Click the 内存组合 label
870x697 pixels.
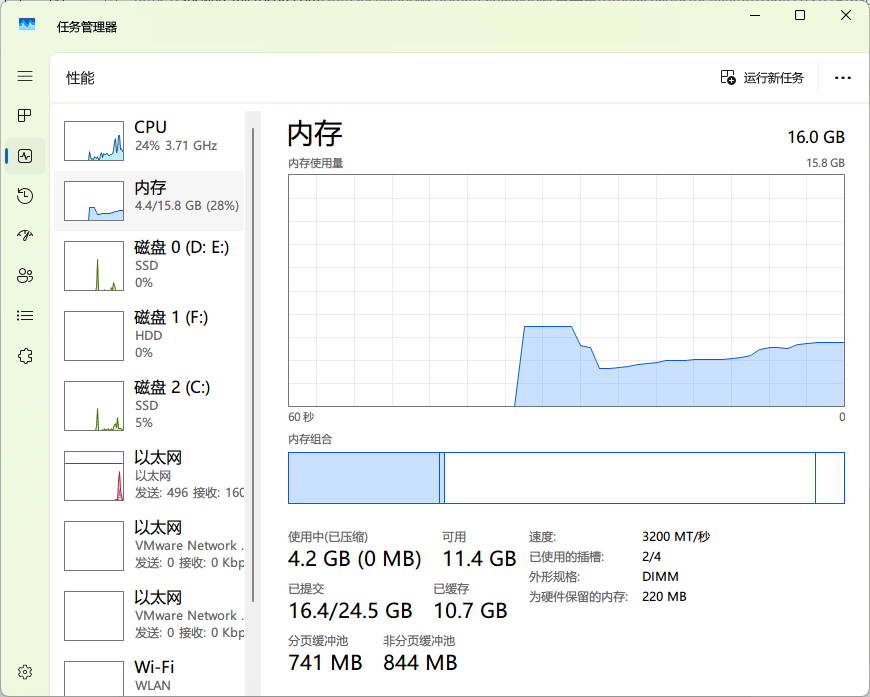click(x=310, y=440)
